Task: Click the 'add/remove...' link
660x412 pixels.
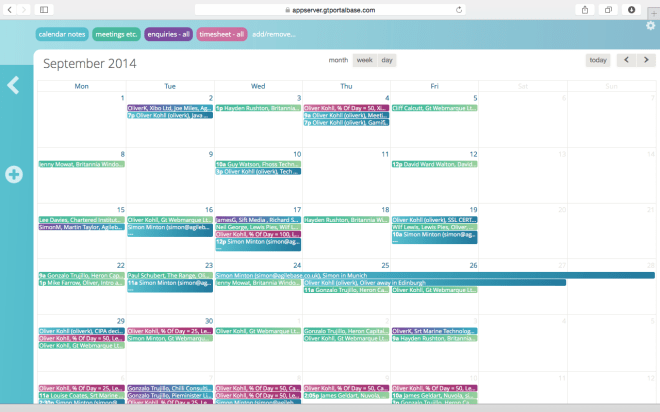Action: pyautogui.click(x=274, y=35)
